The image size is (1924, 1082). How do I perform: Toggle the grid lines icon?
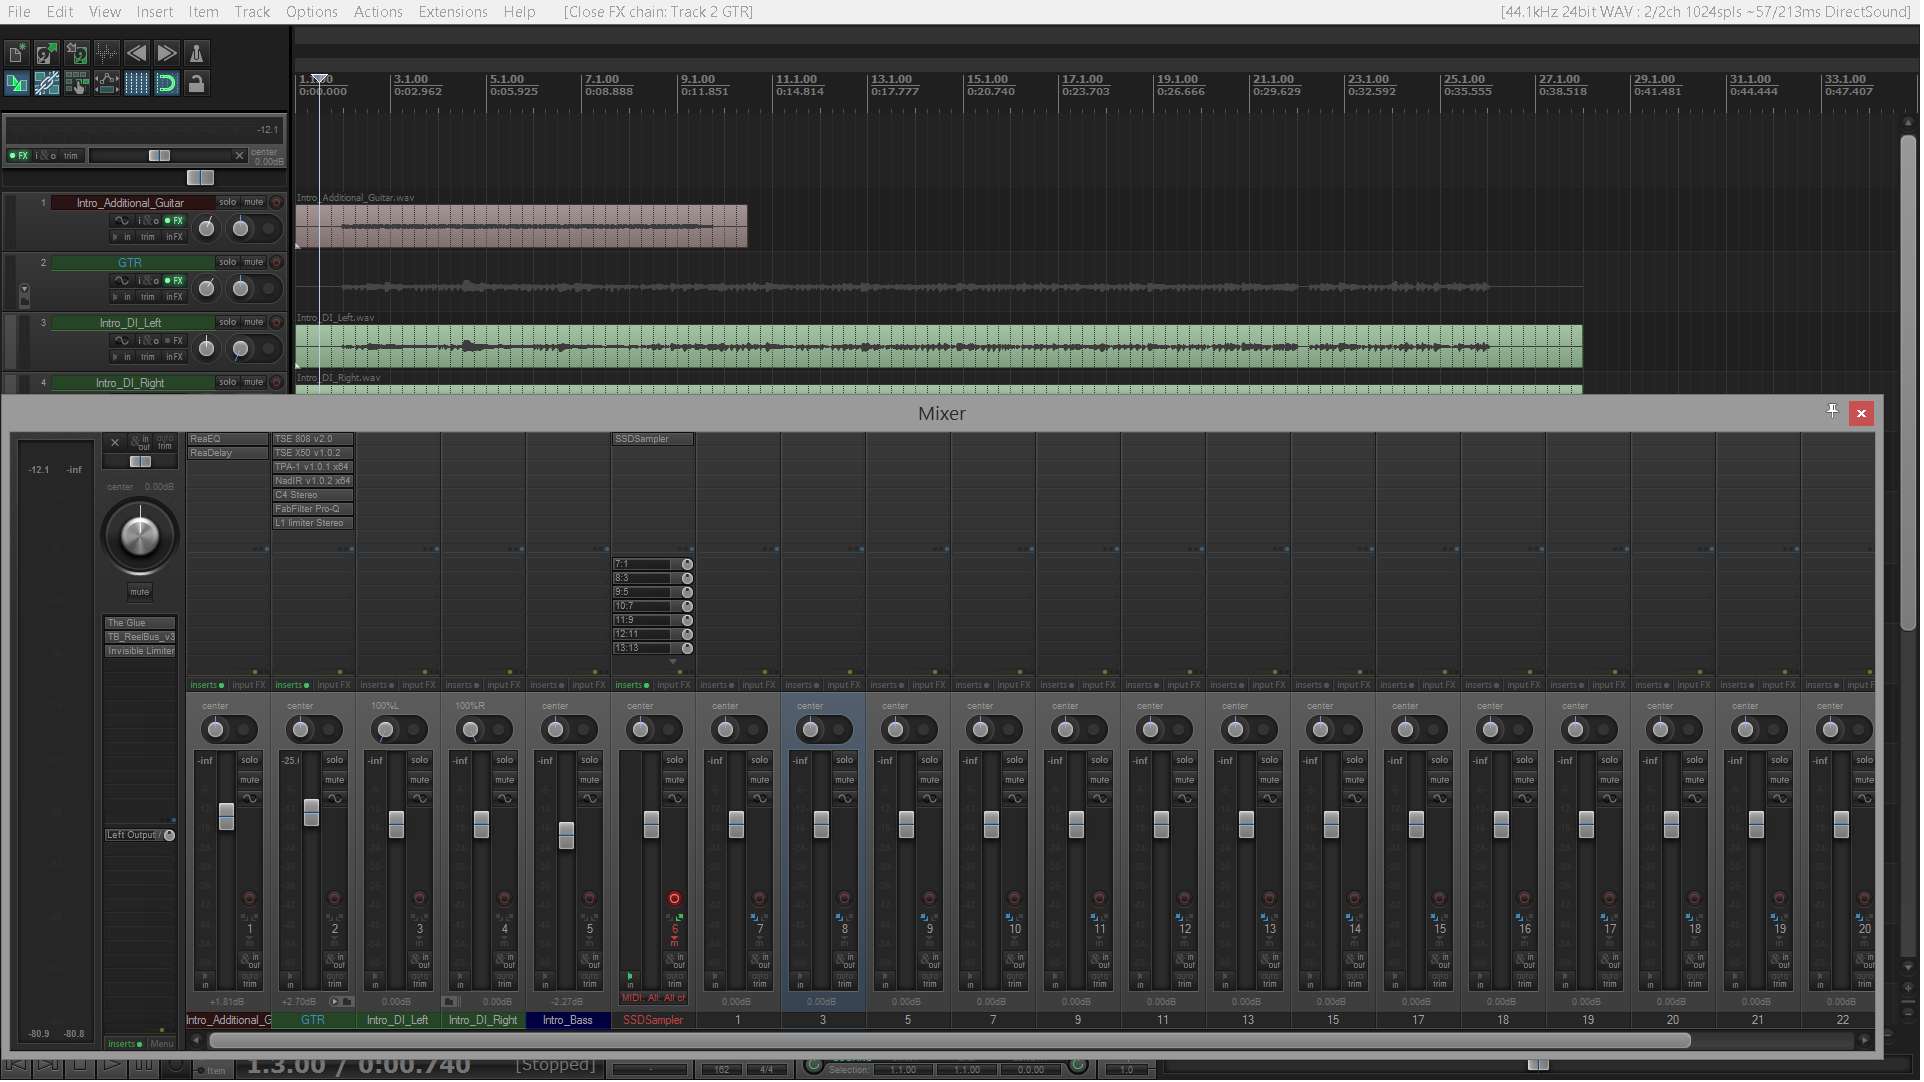click(137, 84)
